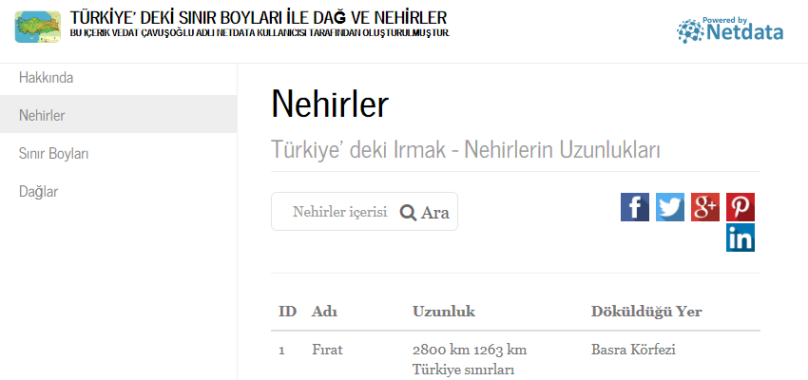The width and height of the screenshot is (808, 380).
Task: Click the Netdata logo
Action: [x=730, y=30]
